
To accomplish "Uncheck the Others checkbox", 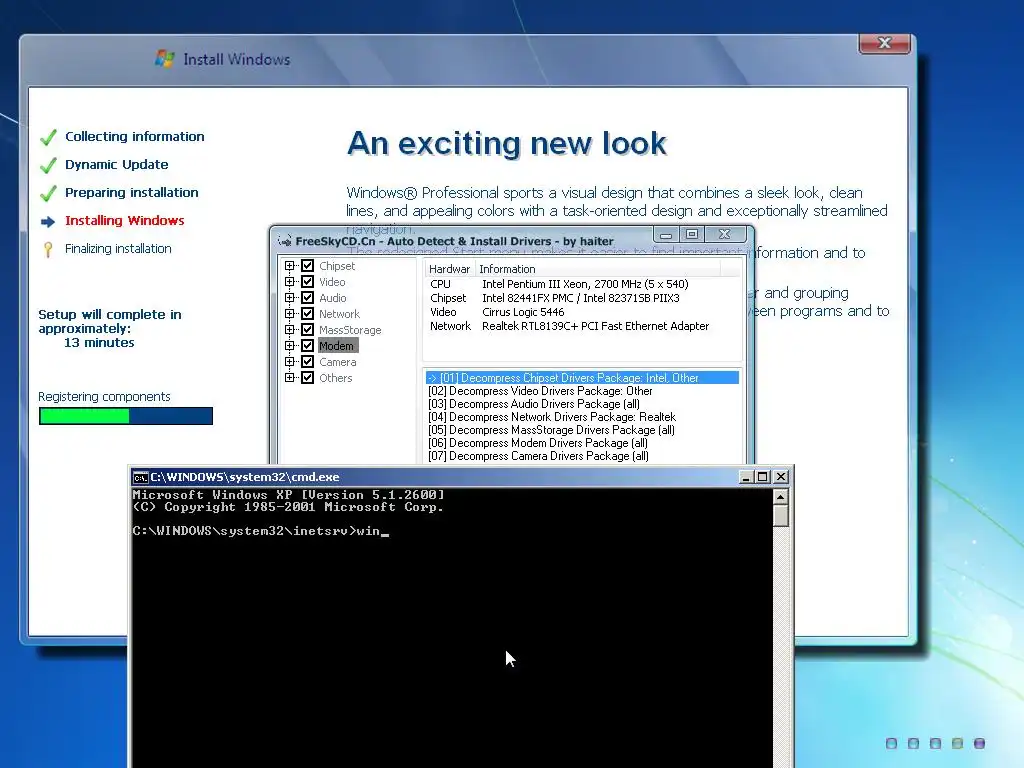I will [308, 377].
